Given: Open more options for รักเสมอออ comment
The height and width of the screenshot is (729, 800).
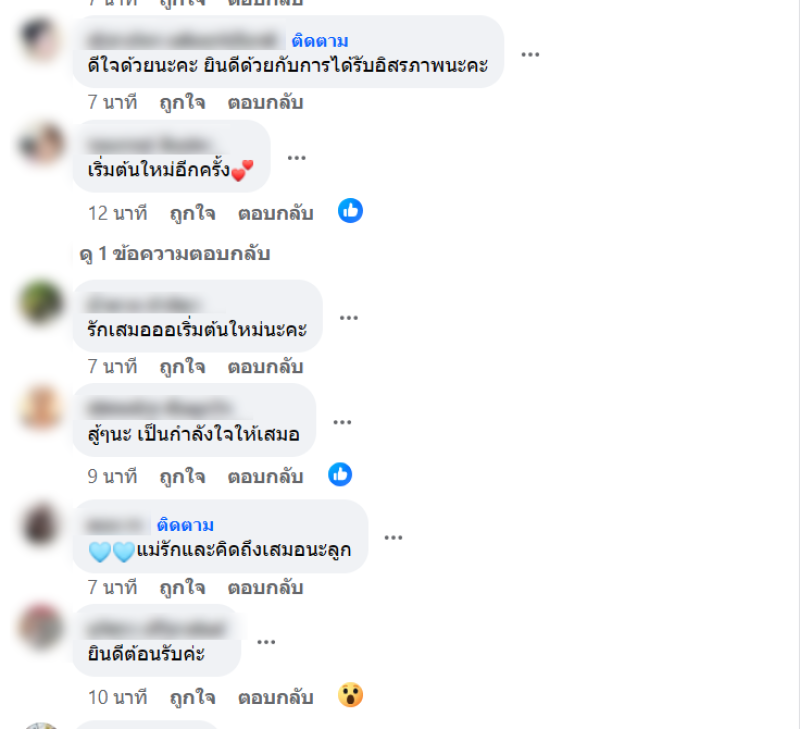Looking at the screenshot, I should click(x=348, y=318).
